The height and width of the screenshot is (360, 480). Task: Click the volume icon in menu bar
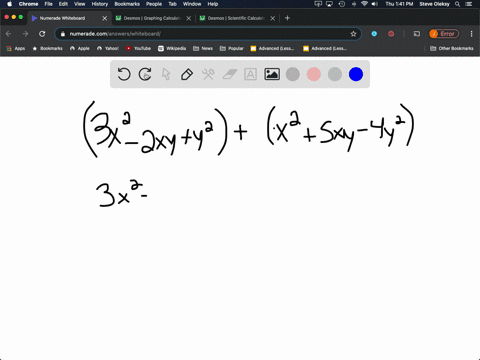(x=375, y=4)
